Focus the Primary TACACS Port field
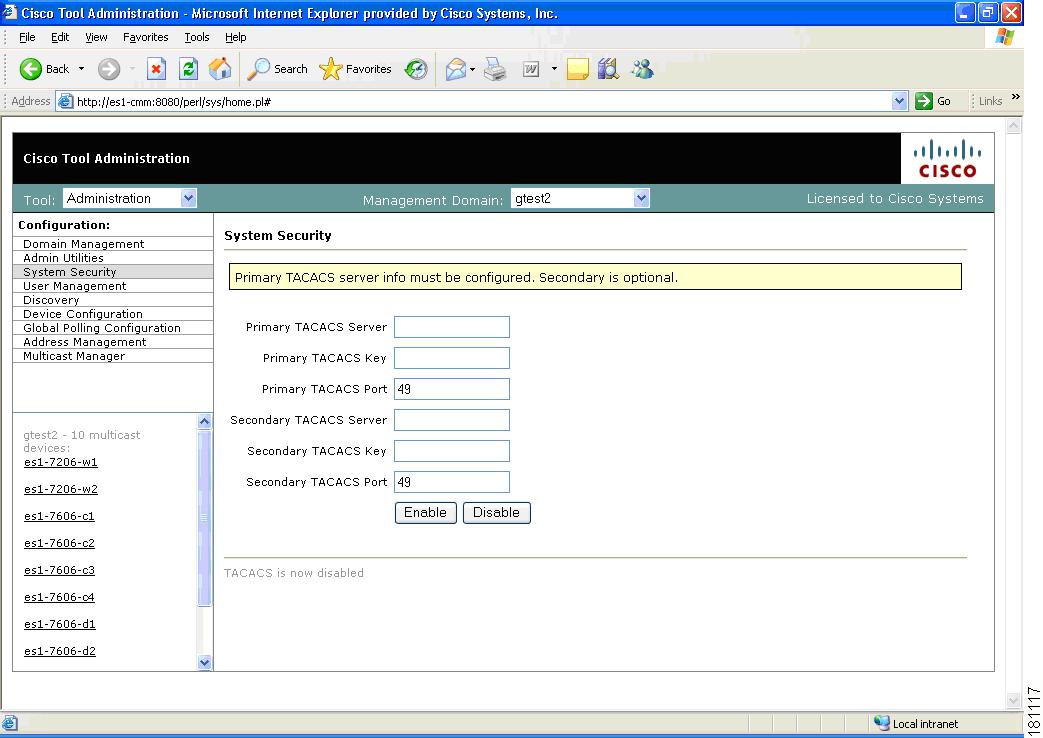 (452, 389)
